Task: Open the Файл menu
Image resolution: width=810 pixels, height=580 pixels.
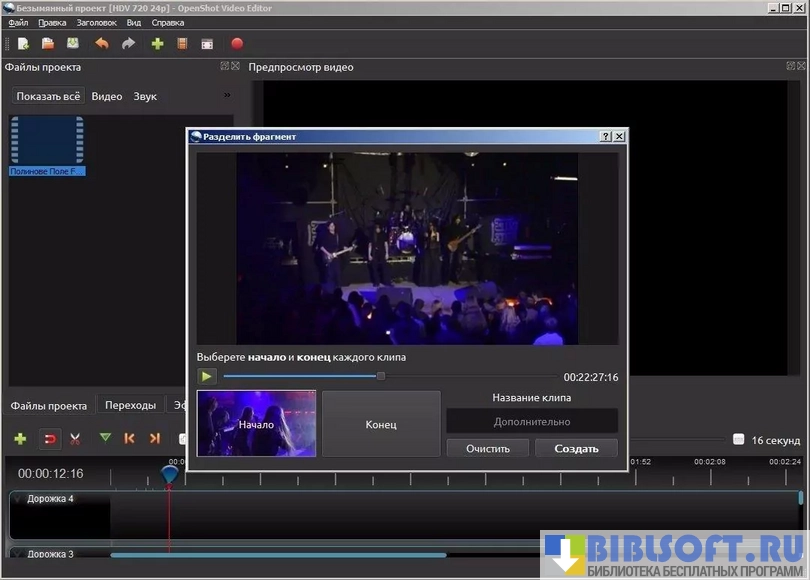Action: pos(18,22)
